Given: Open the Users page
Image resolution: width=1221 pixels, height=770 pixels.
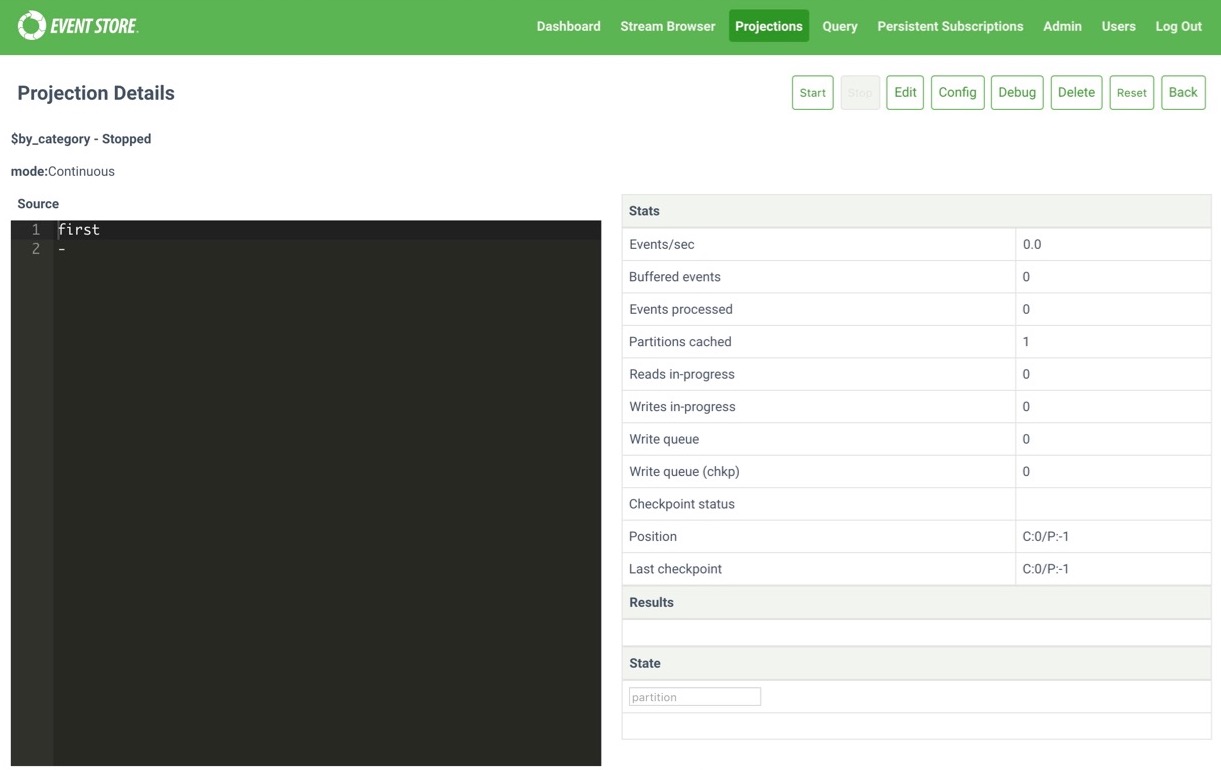Looking at the screenshot, I should point(1118,26).
